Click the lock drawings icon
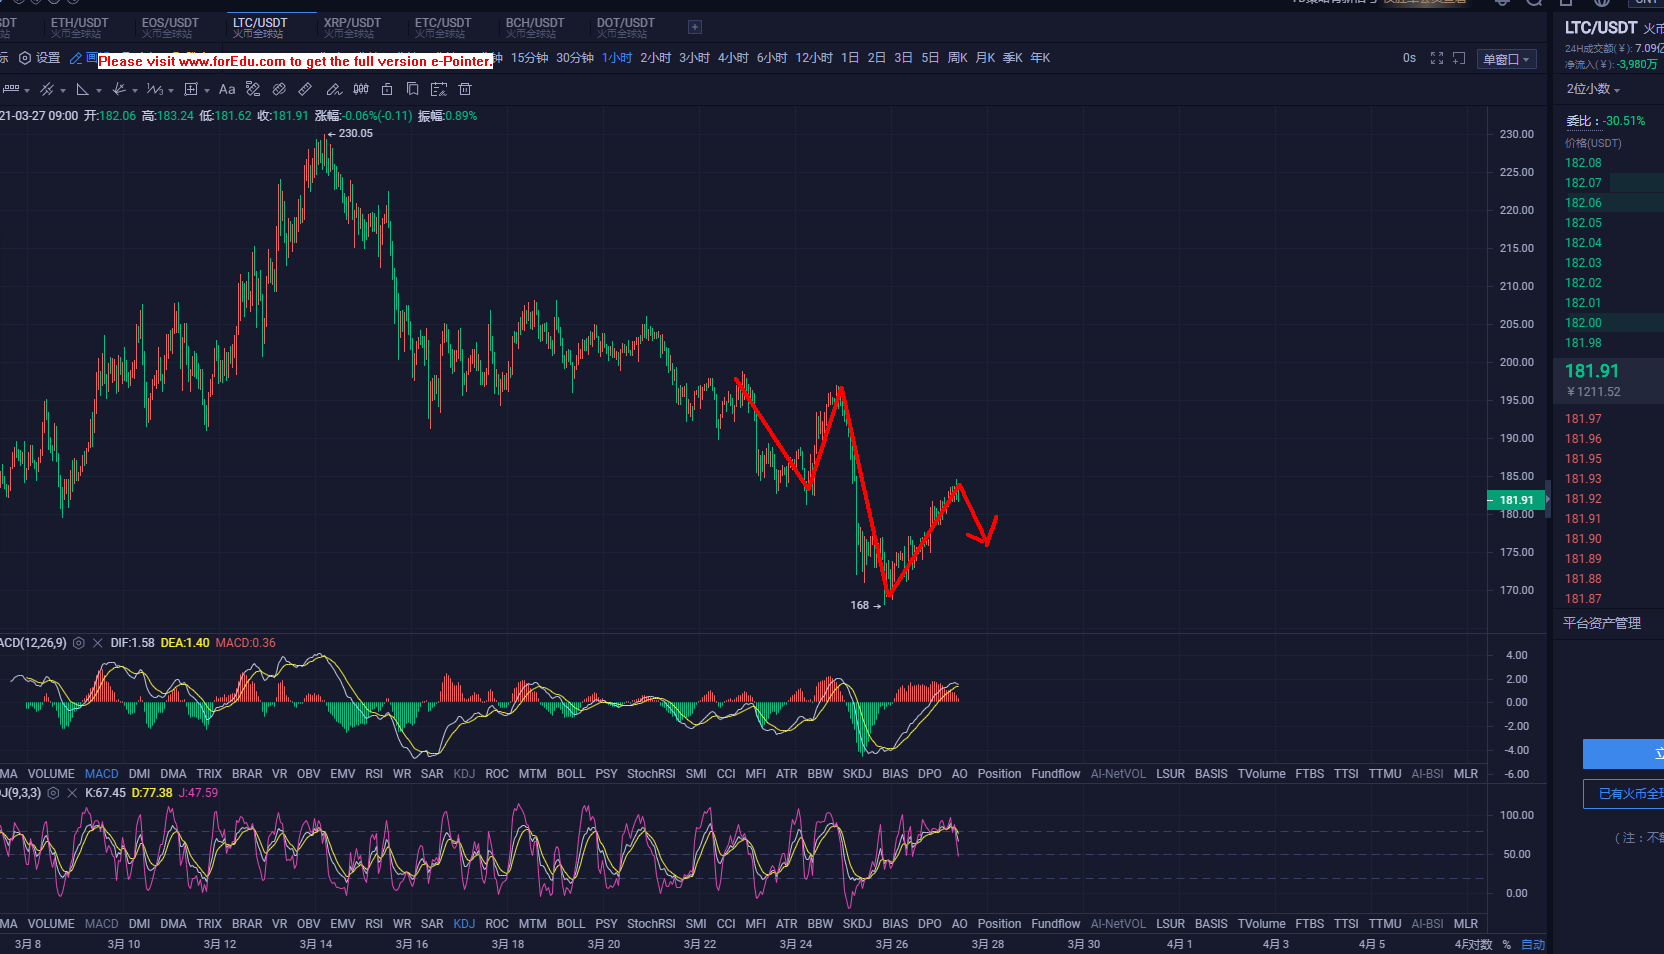Viewport: 1664px width, 954px height. click(387, 89)
